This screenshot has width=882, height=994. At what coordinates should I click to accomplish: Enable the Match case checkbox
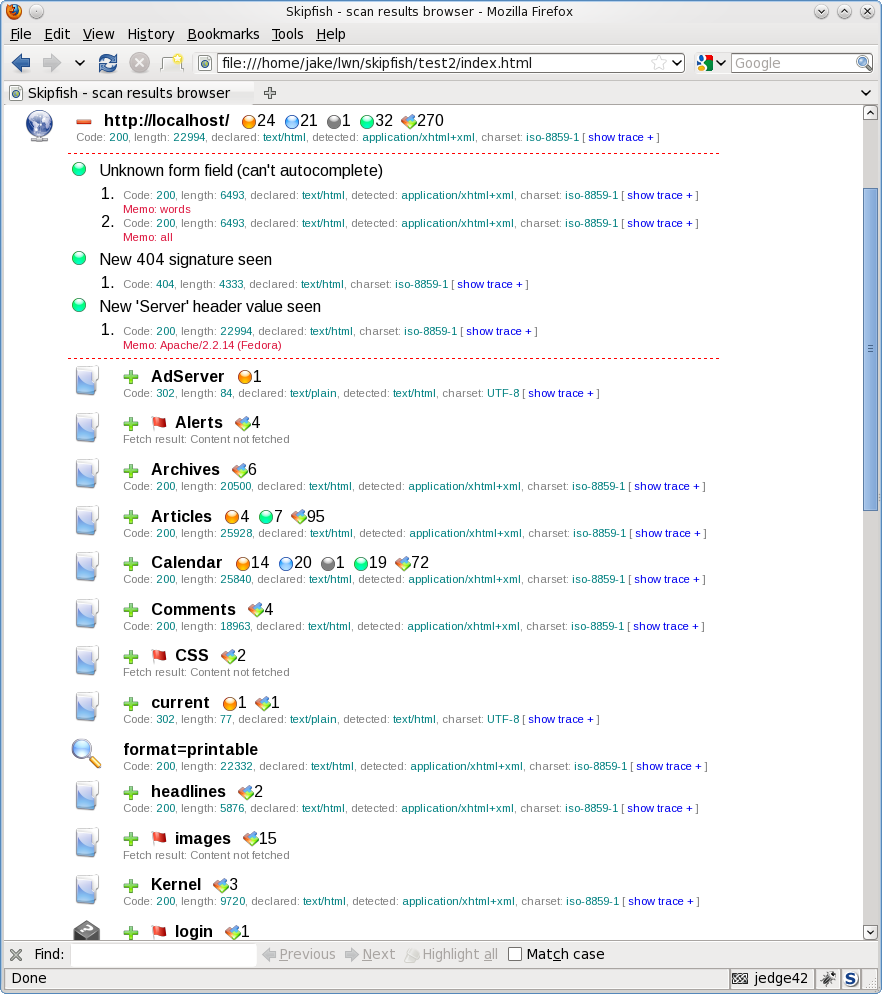[515, 954]
